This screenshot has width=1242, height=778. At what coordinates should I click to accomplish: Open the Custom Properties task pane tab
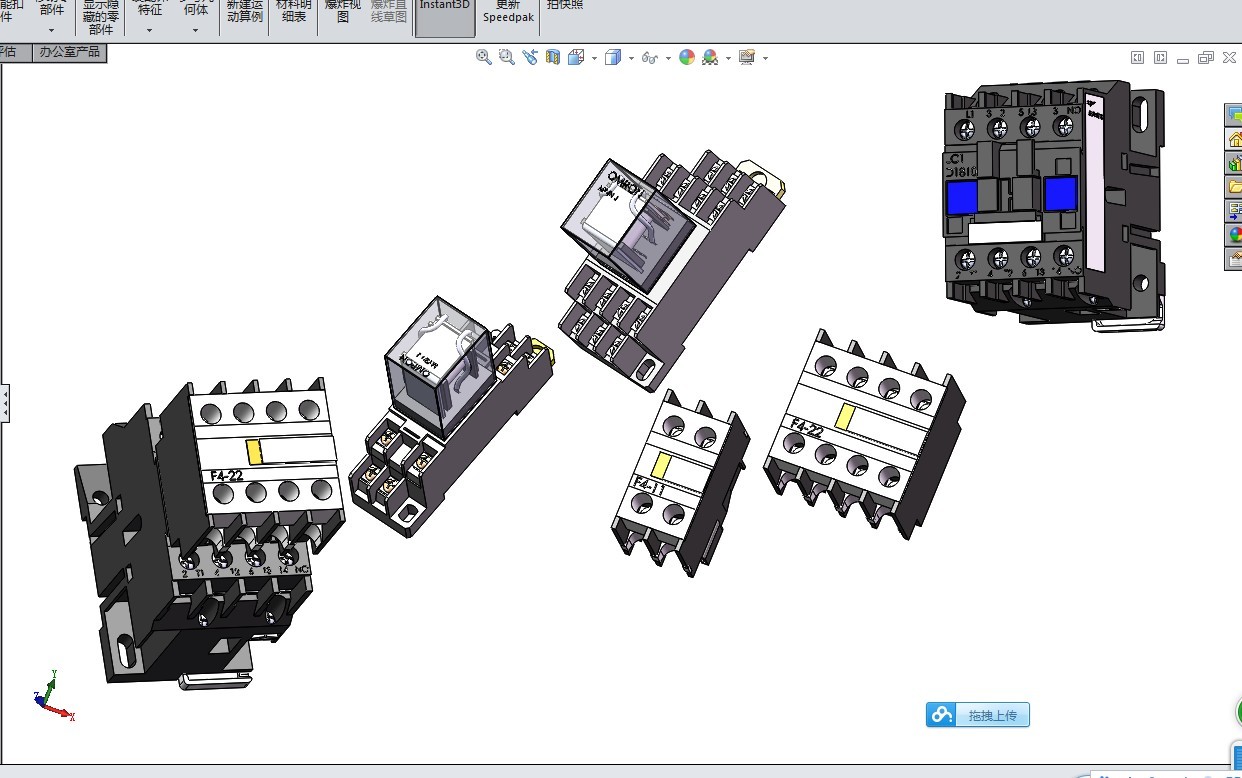1234,259
